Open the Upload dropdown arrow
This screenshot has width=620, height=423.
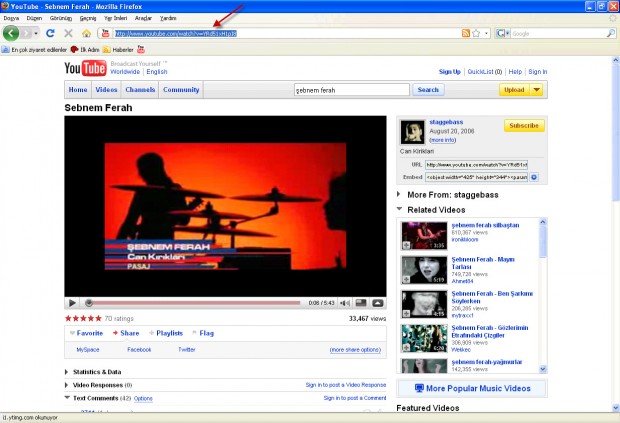(x=537, y=90)
